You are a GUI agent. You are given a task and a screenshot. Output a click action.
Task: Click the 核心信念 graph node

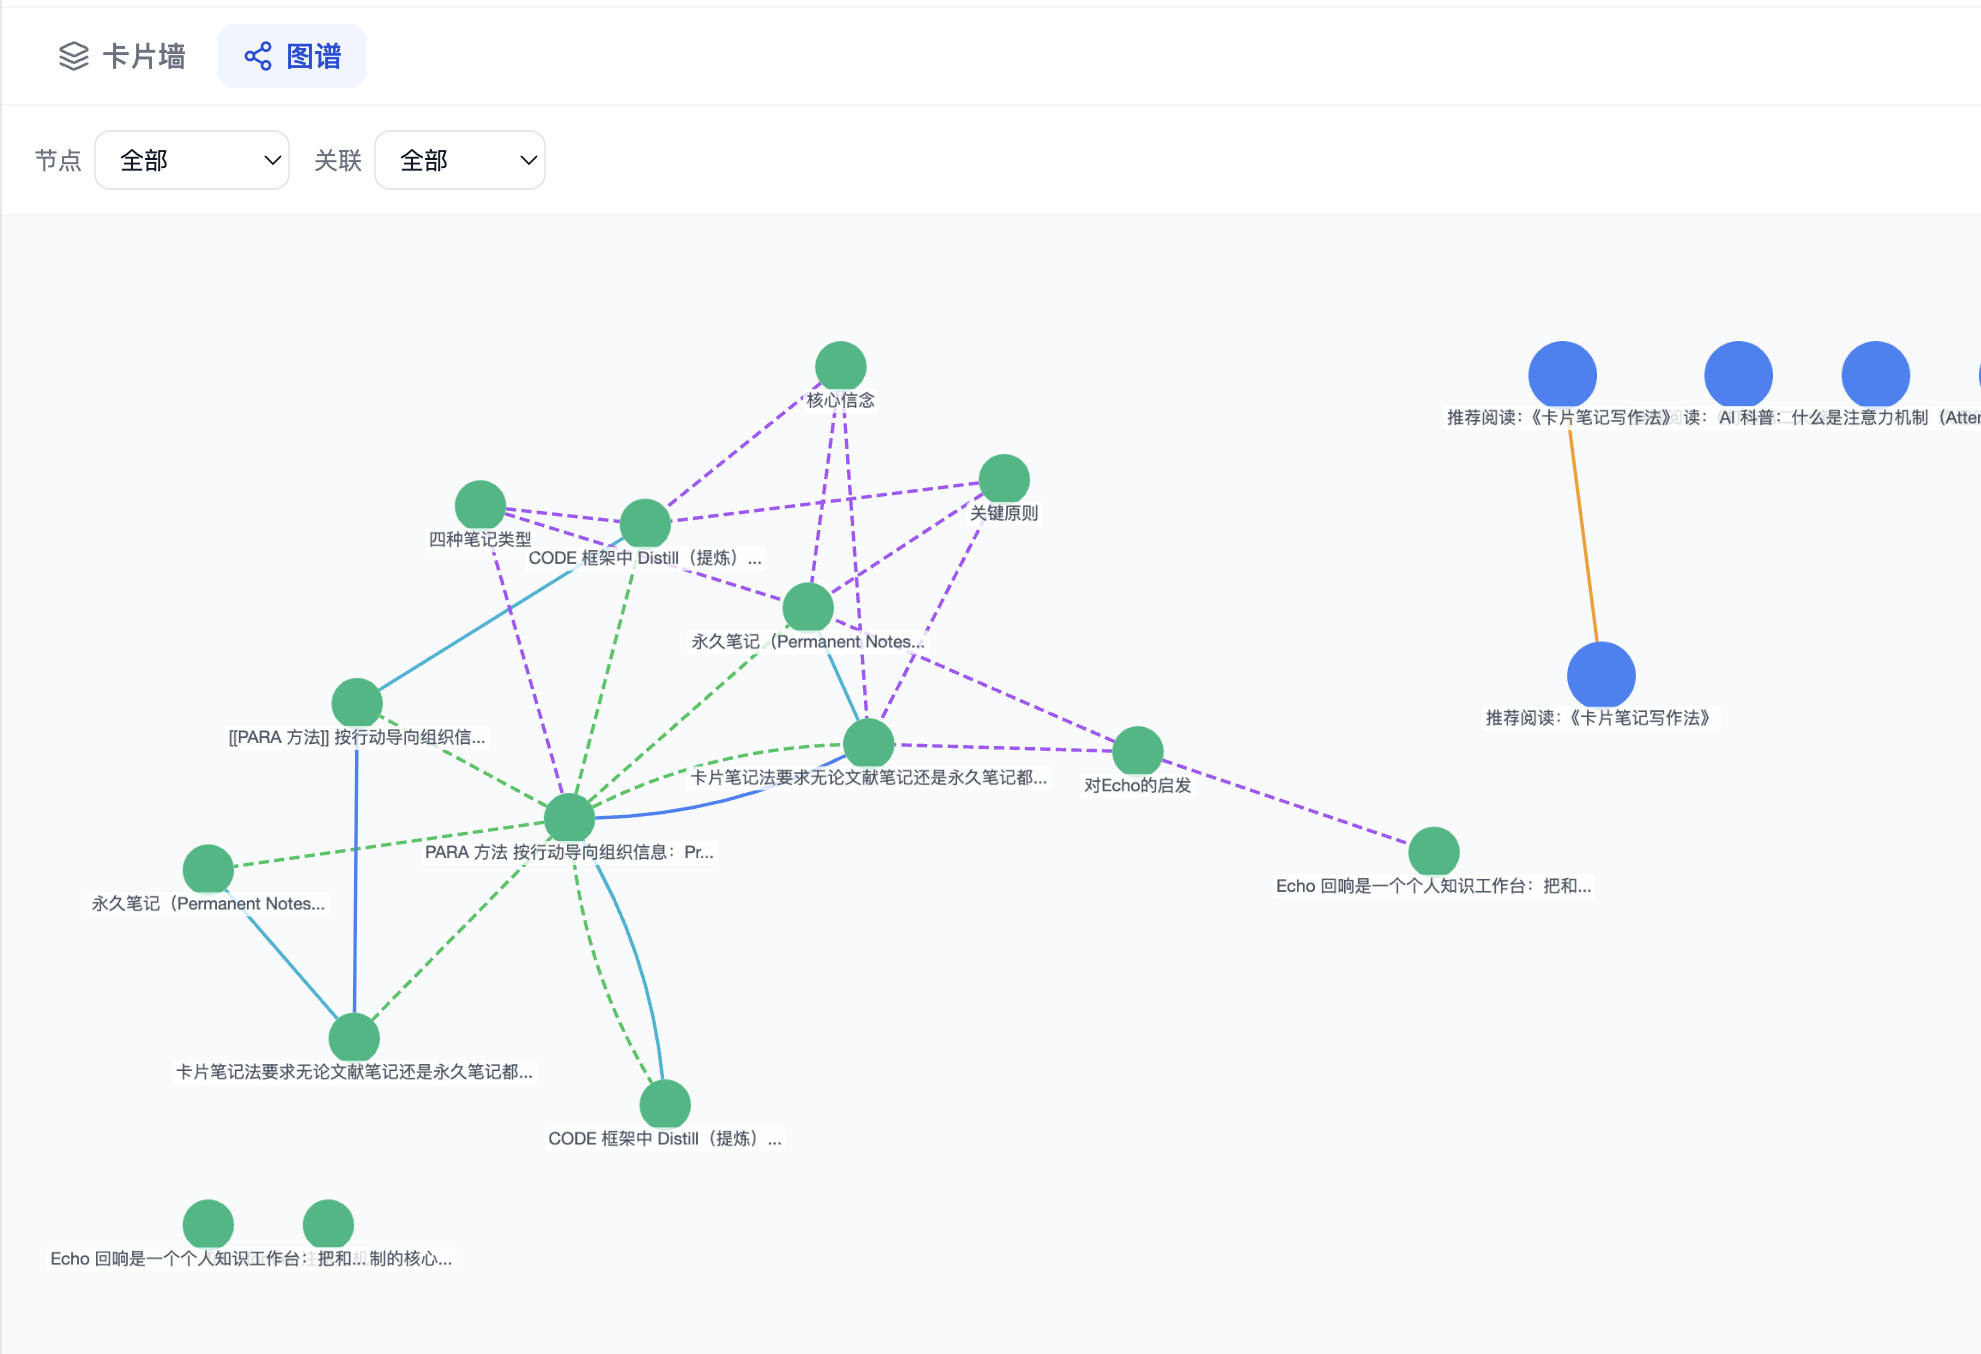coord(840,366)
